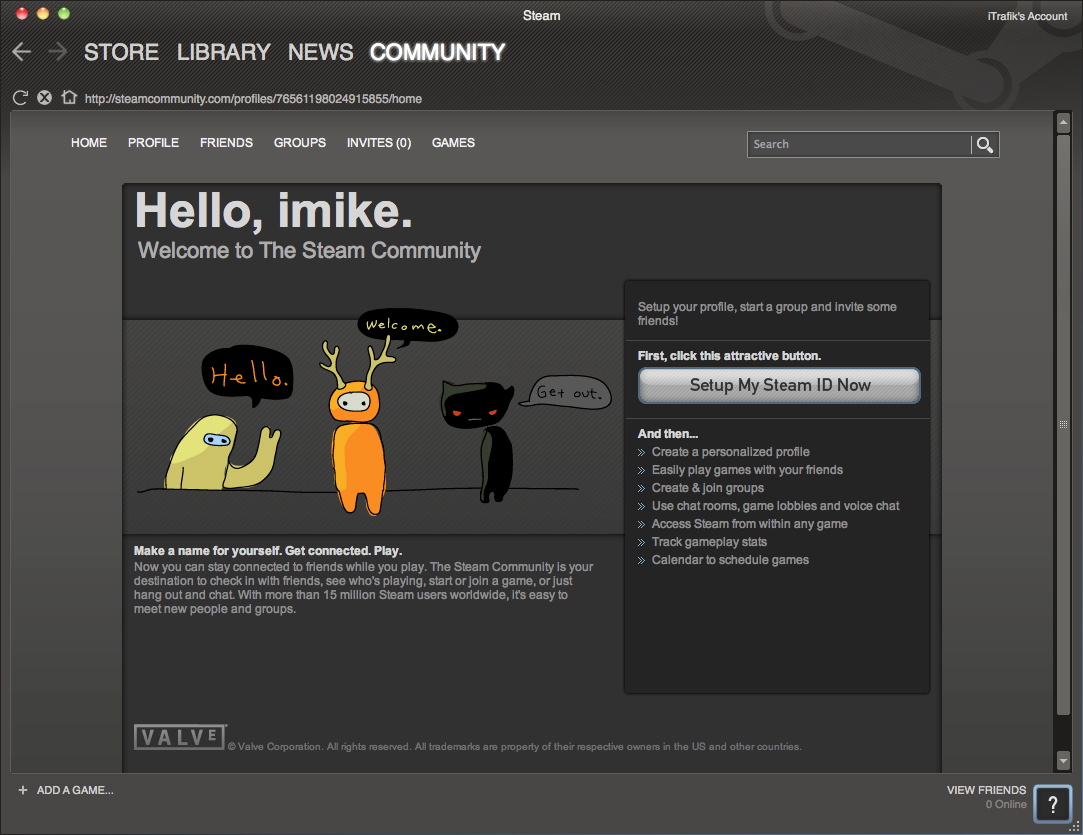
Task: Click 'Create & join groups' text
Action: click(708, 488)
